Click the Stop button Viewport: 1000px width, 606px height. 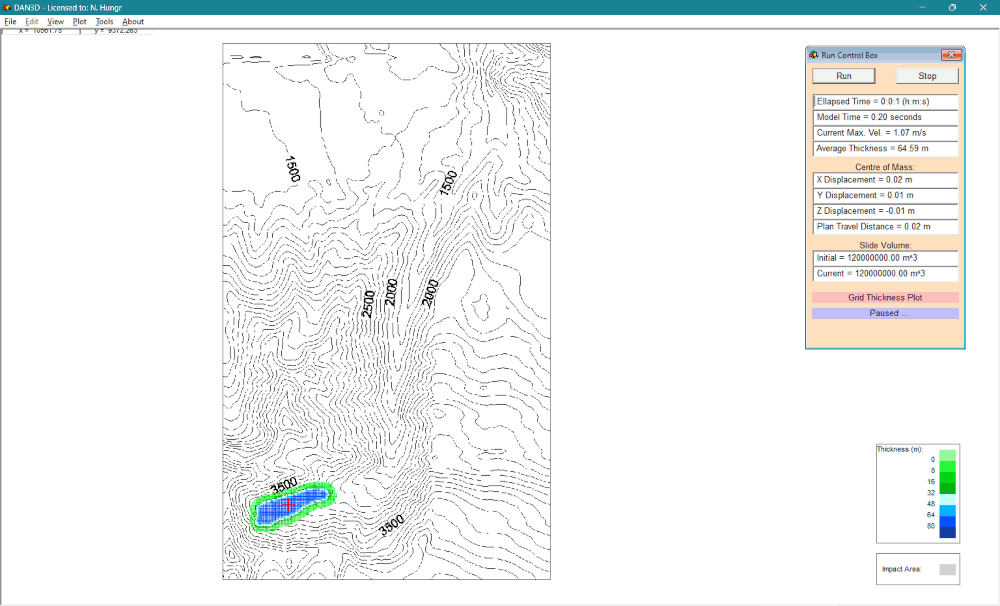pos(927,76)
